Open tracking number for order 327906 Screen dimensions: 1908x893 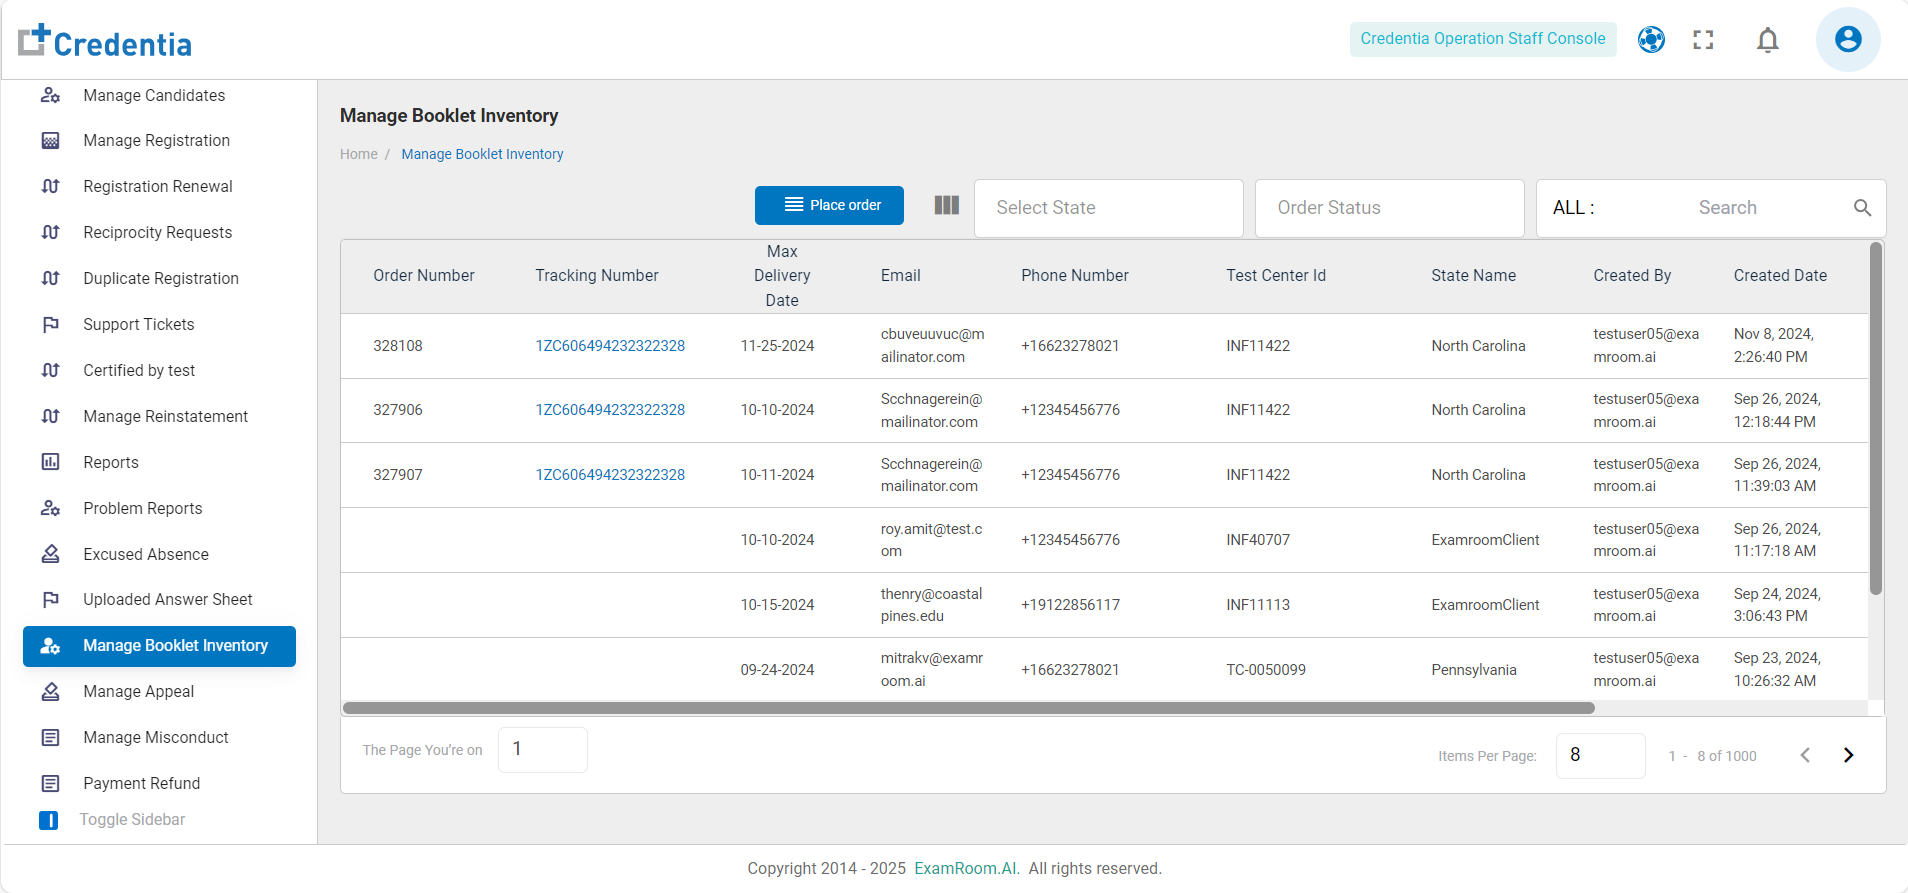(610, 410)
